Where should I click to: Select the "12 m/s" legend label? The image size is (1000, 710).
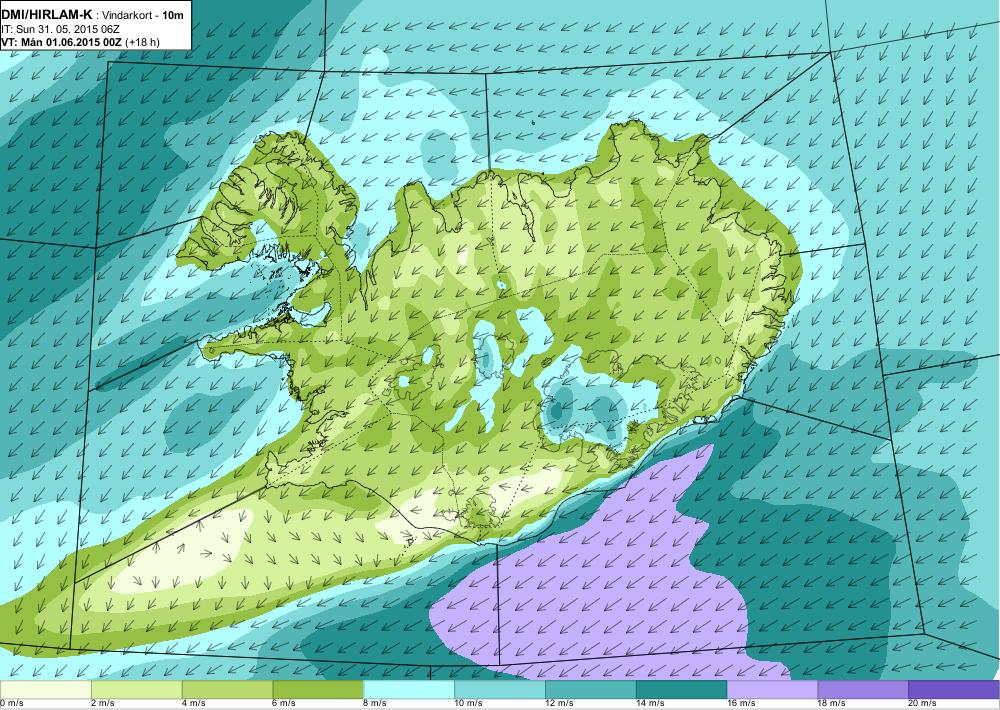click(x=559, y=704)
